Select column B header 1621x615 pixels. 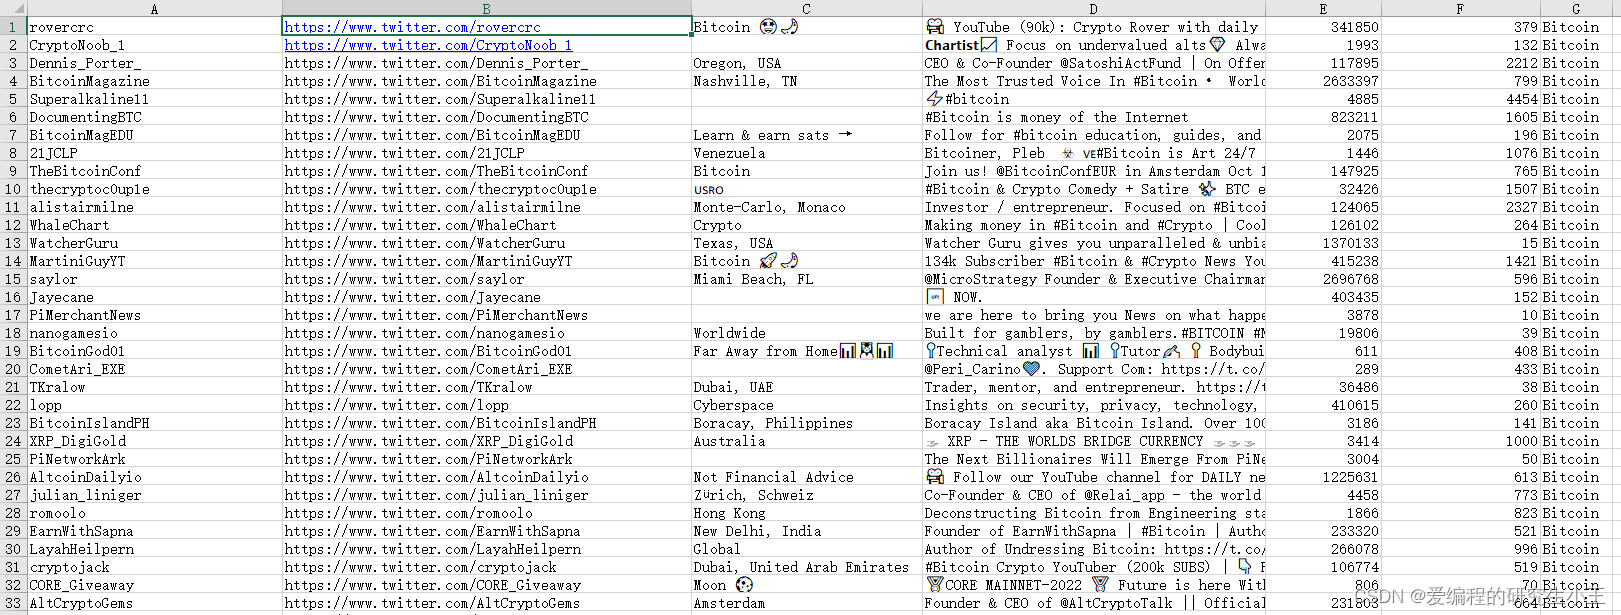coord(486,9)
